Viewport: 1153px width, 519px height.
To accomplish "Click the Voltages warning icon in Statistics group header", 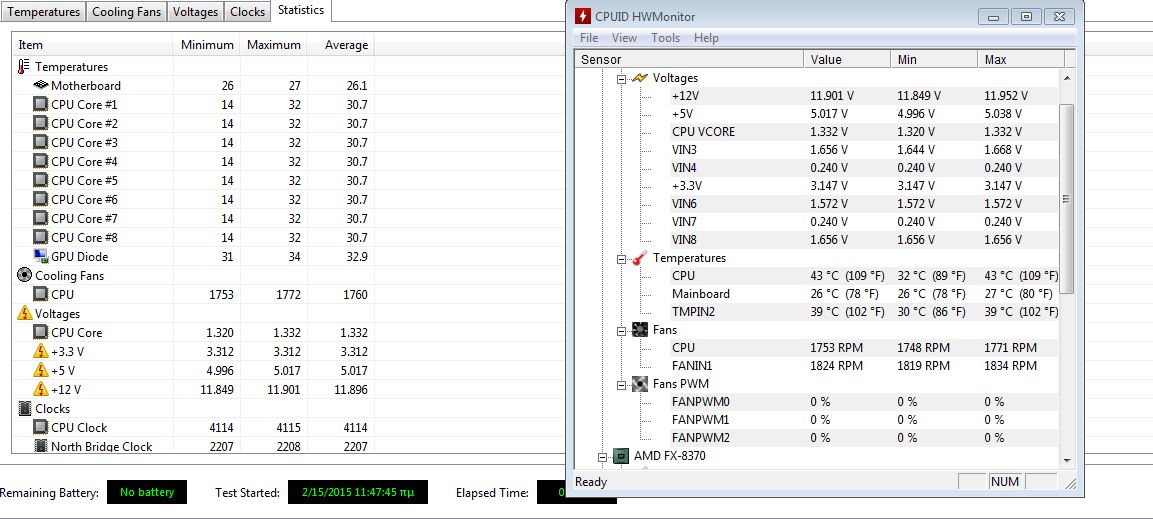I will click(x=24, y=313).
